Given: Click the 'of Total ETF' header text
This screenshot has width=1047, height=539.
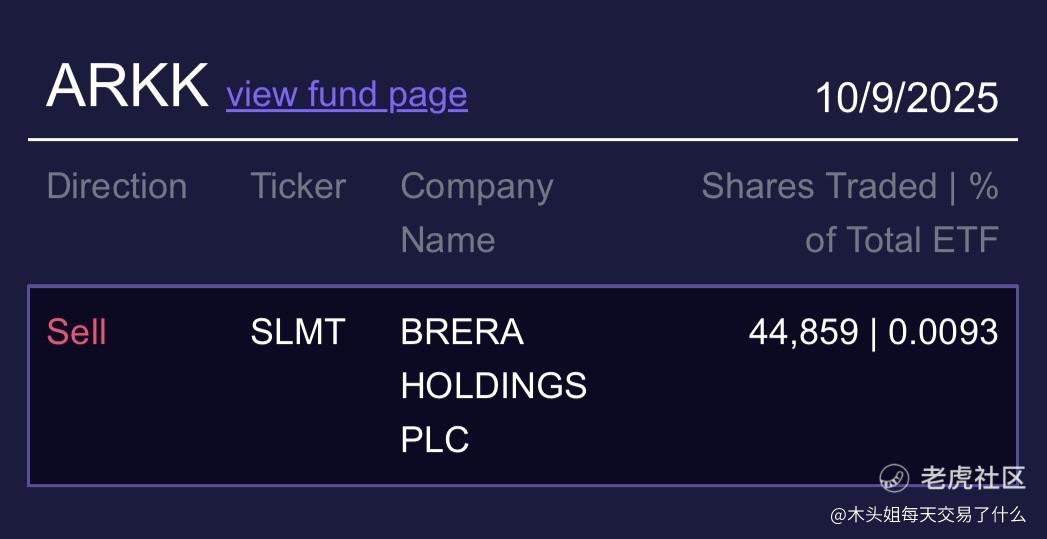Looking at the screenshot, I should tap(901, 240).
